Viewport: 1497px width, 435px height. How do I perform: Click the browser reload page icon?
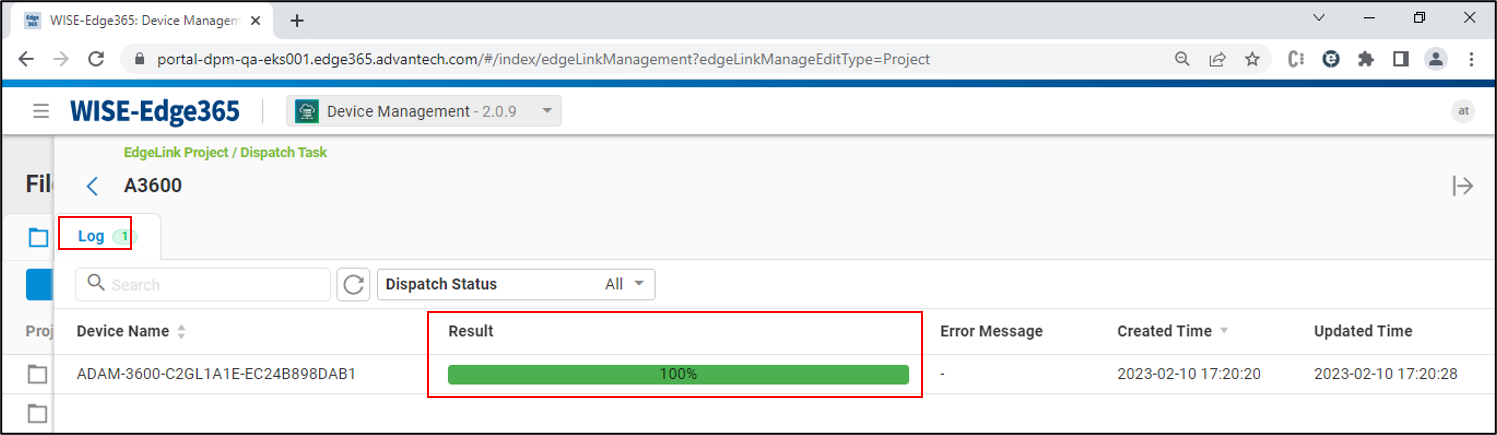(97, 59)
